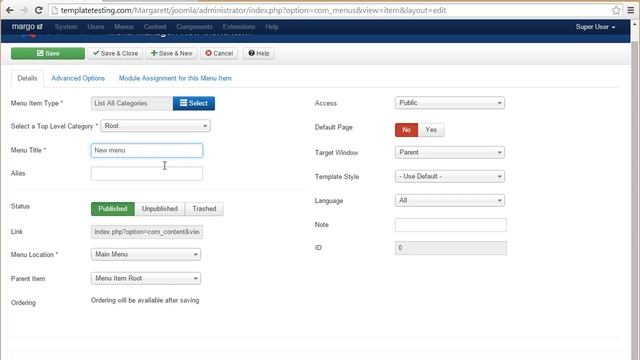
Task: Set Default Page to Yes
Action: click(431, 130)
